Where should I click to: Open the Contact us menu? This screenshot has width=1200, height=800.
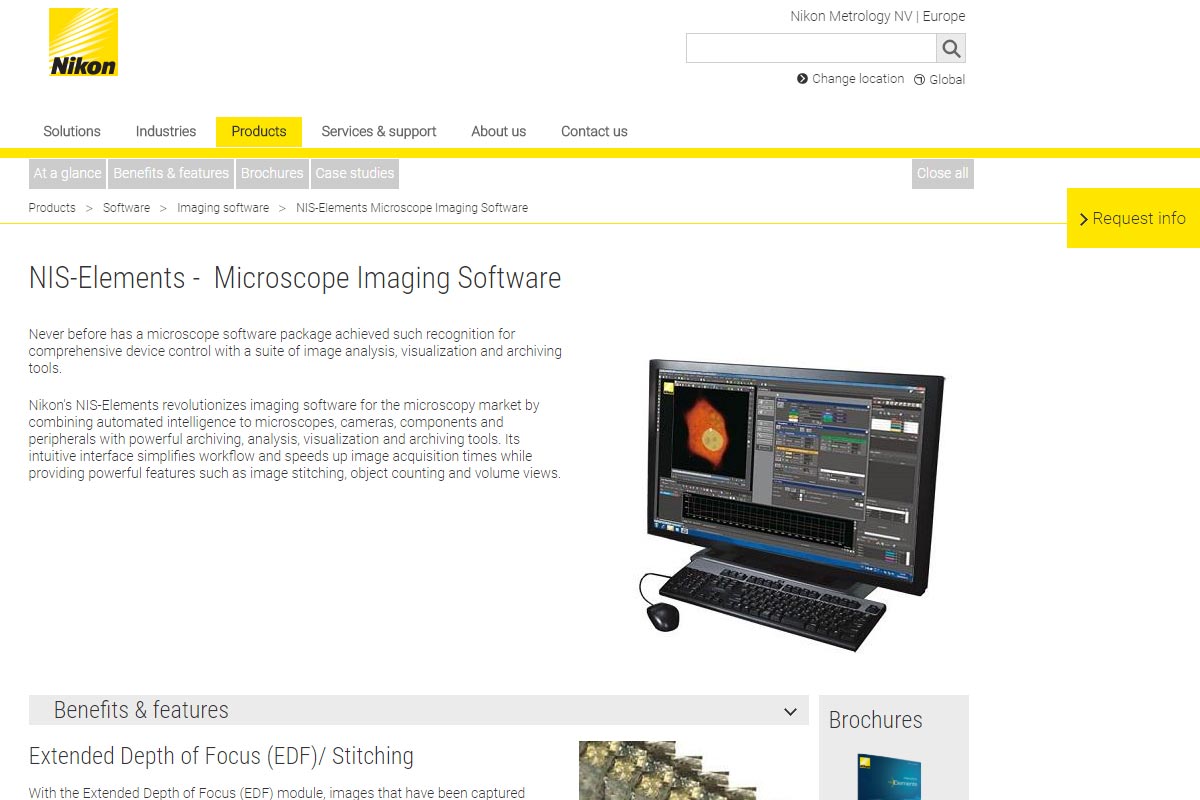pos(594,131)
